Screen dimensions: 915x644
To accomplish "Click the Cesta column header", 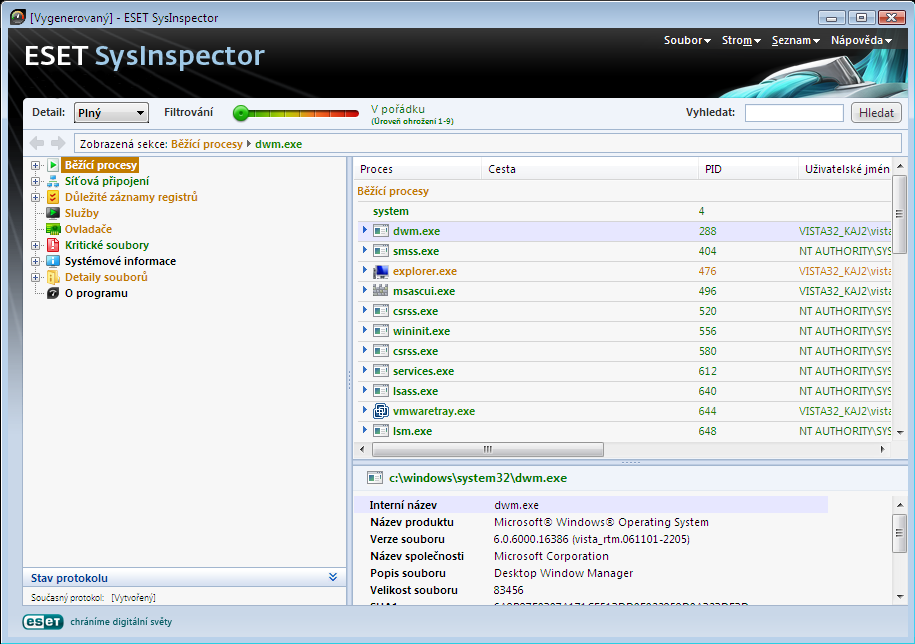I will [589, 169].
